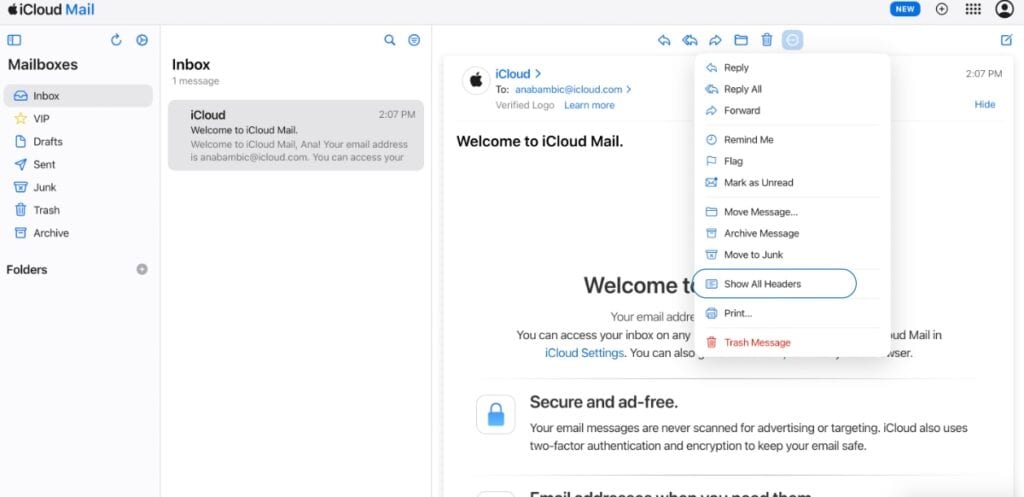Click the Reply All toolbar icon
Viewport: 1024px width, 497px height.
690,40
